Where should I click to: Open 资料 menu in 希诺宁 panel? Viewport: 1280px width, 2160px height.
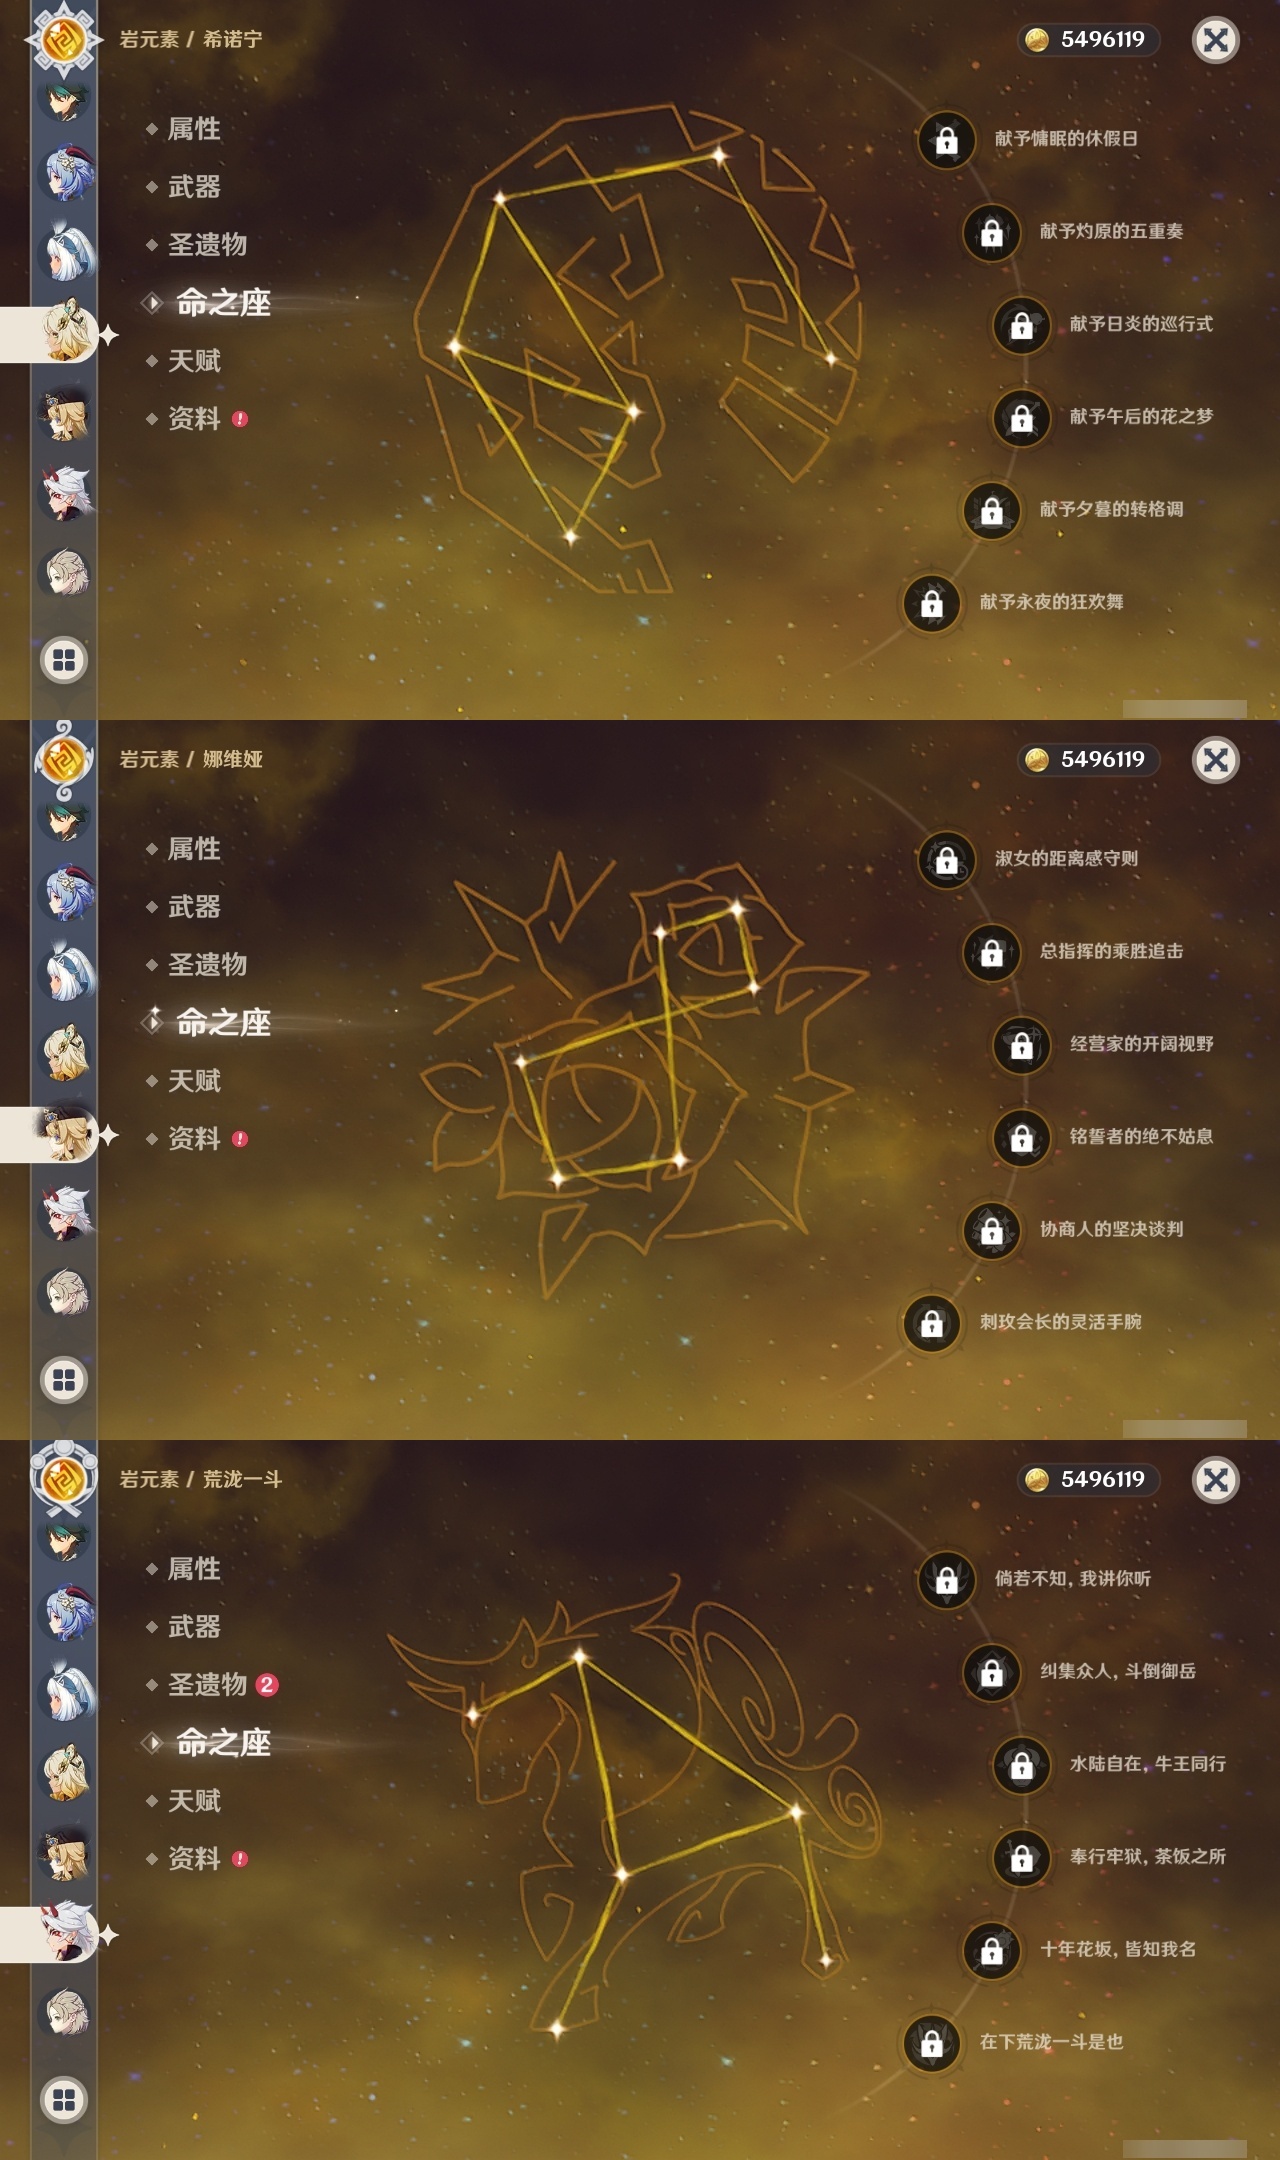tap(196, 419)
